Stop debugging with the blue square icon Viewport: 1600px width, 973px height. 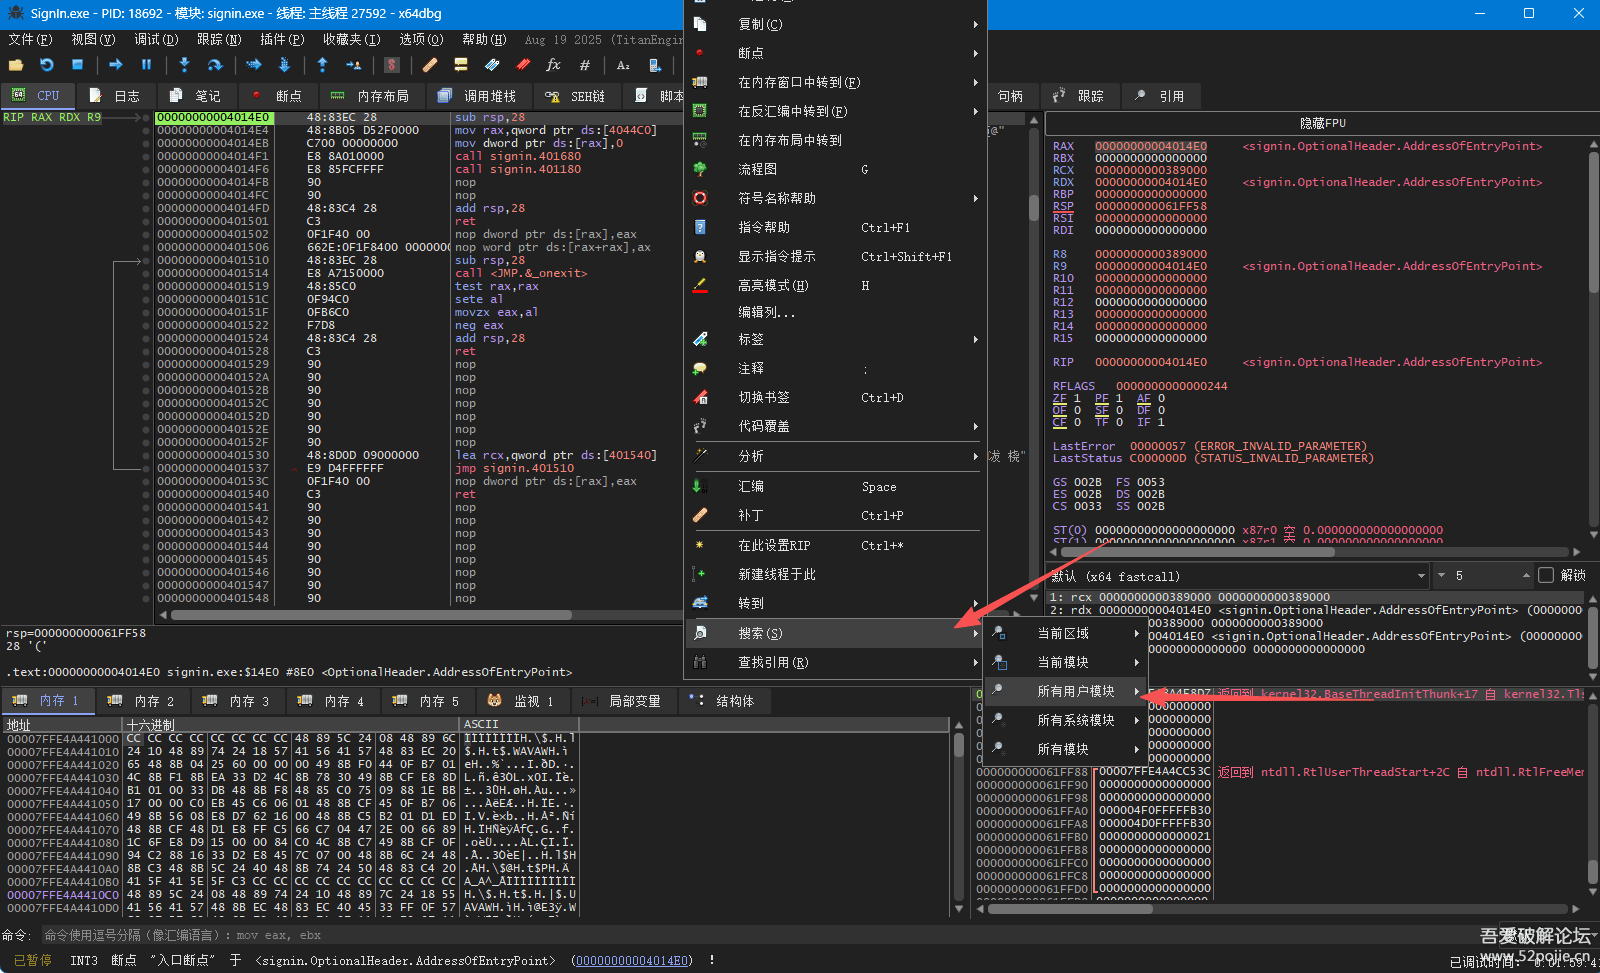point(78,65)
